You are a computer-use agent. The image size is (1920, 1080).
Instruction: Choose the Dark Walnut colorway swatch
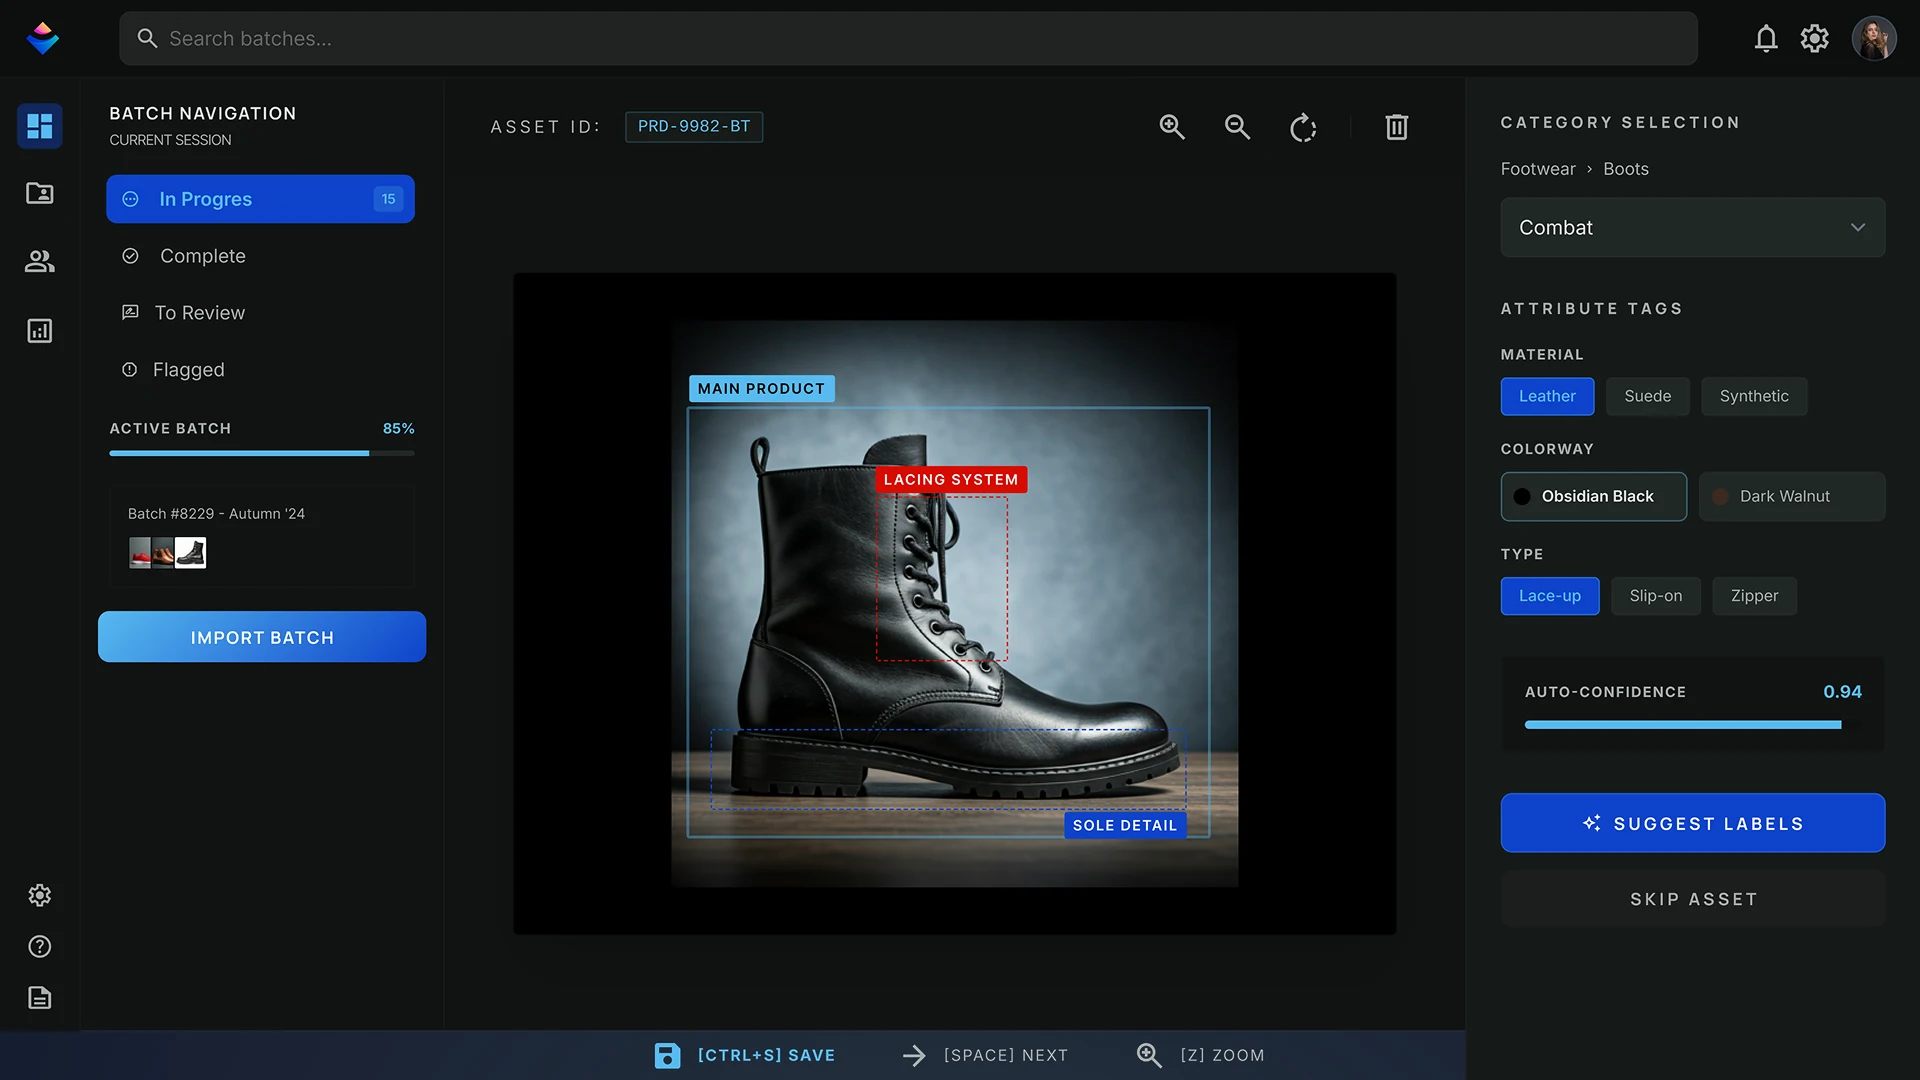click(x=1791, y=496)
